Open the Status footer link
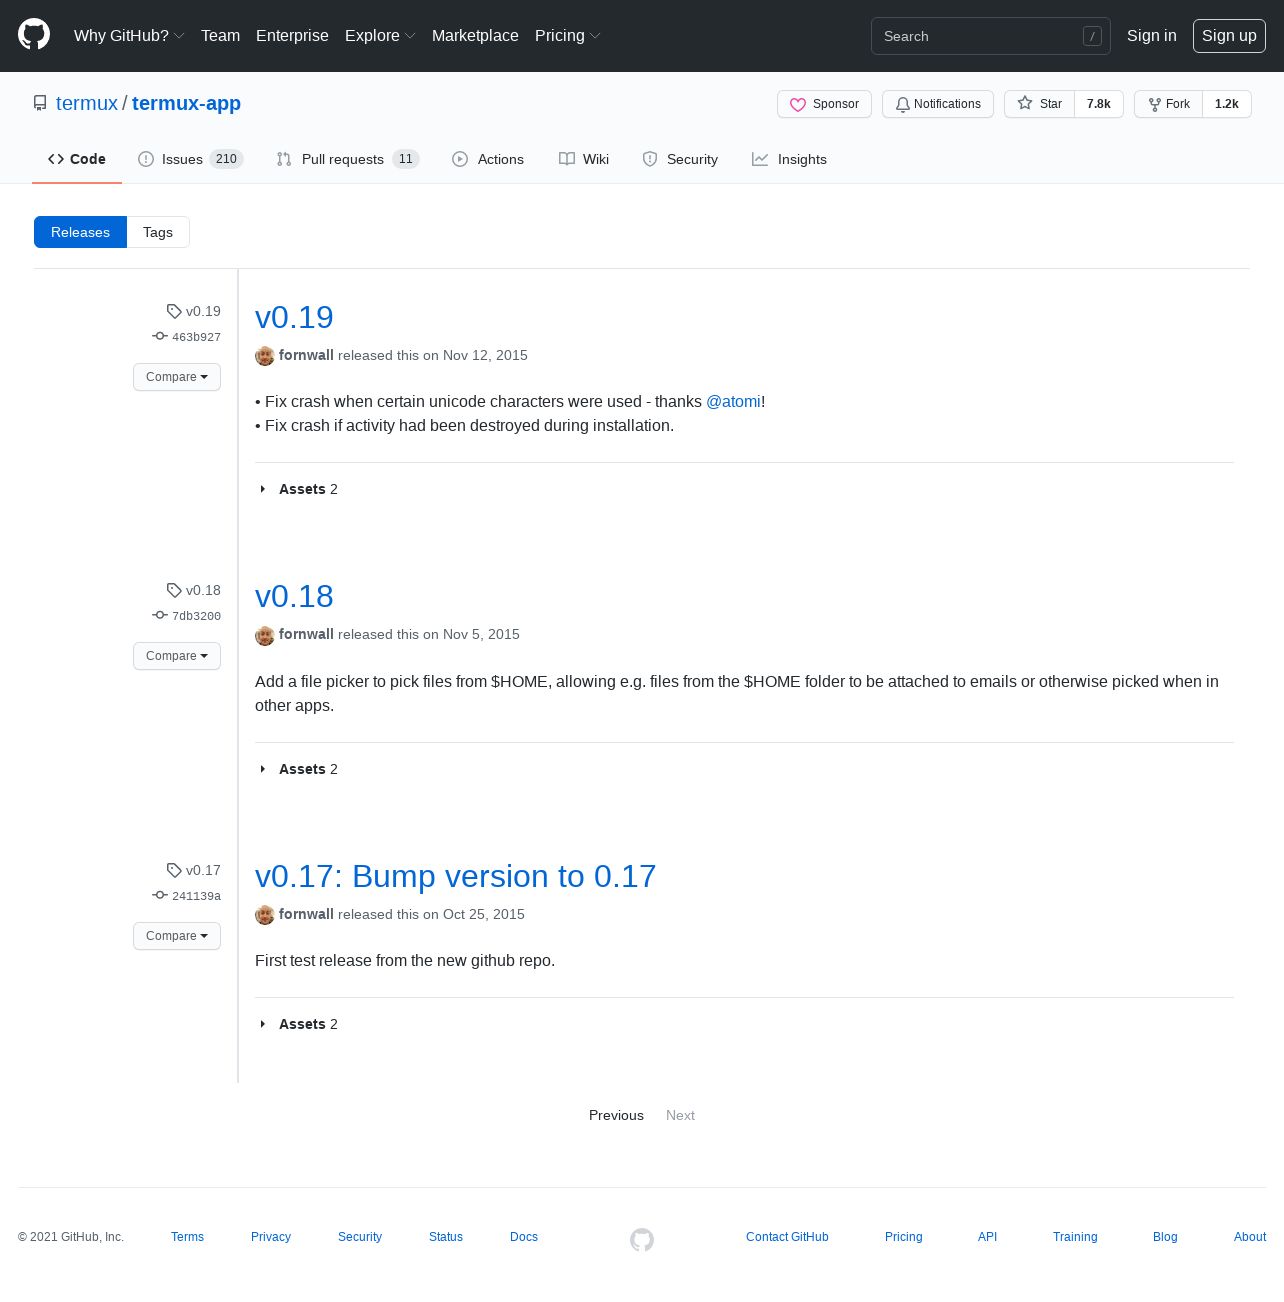 [446, 1237]
